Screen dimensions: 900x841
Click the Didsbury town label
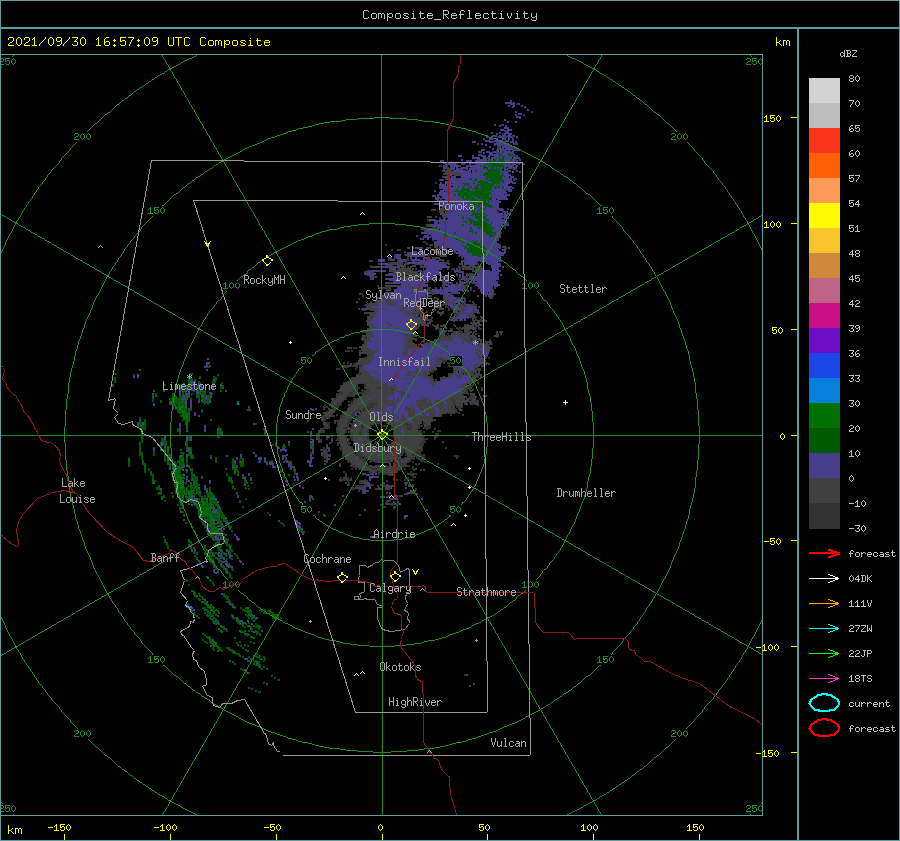point(378,448)
